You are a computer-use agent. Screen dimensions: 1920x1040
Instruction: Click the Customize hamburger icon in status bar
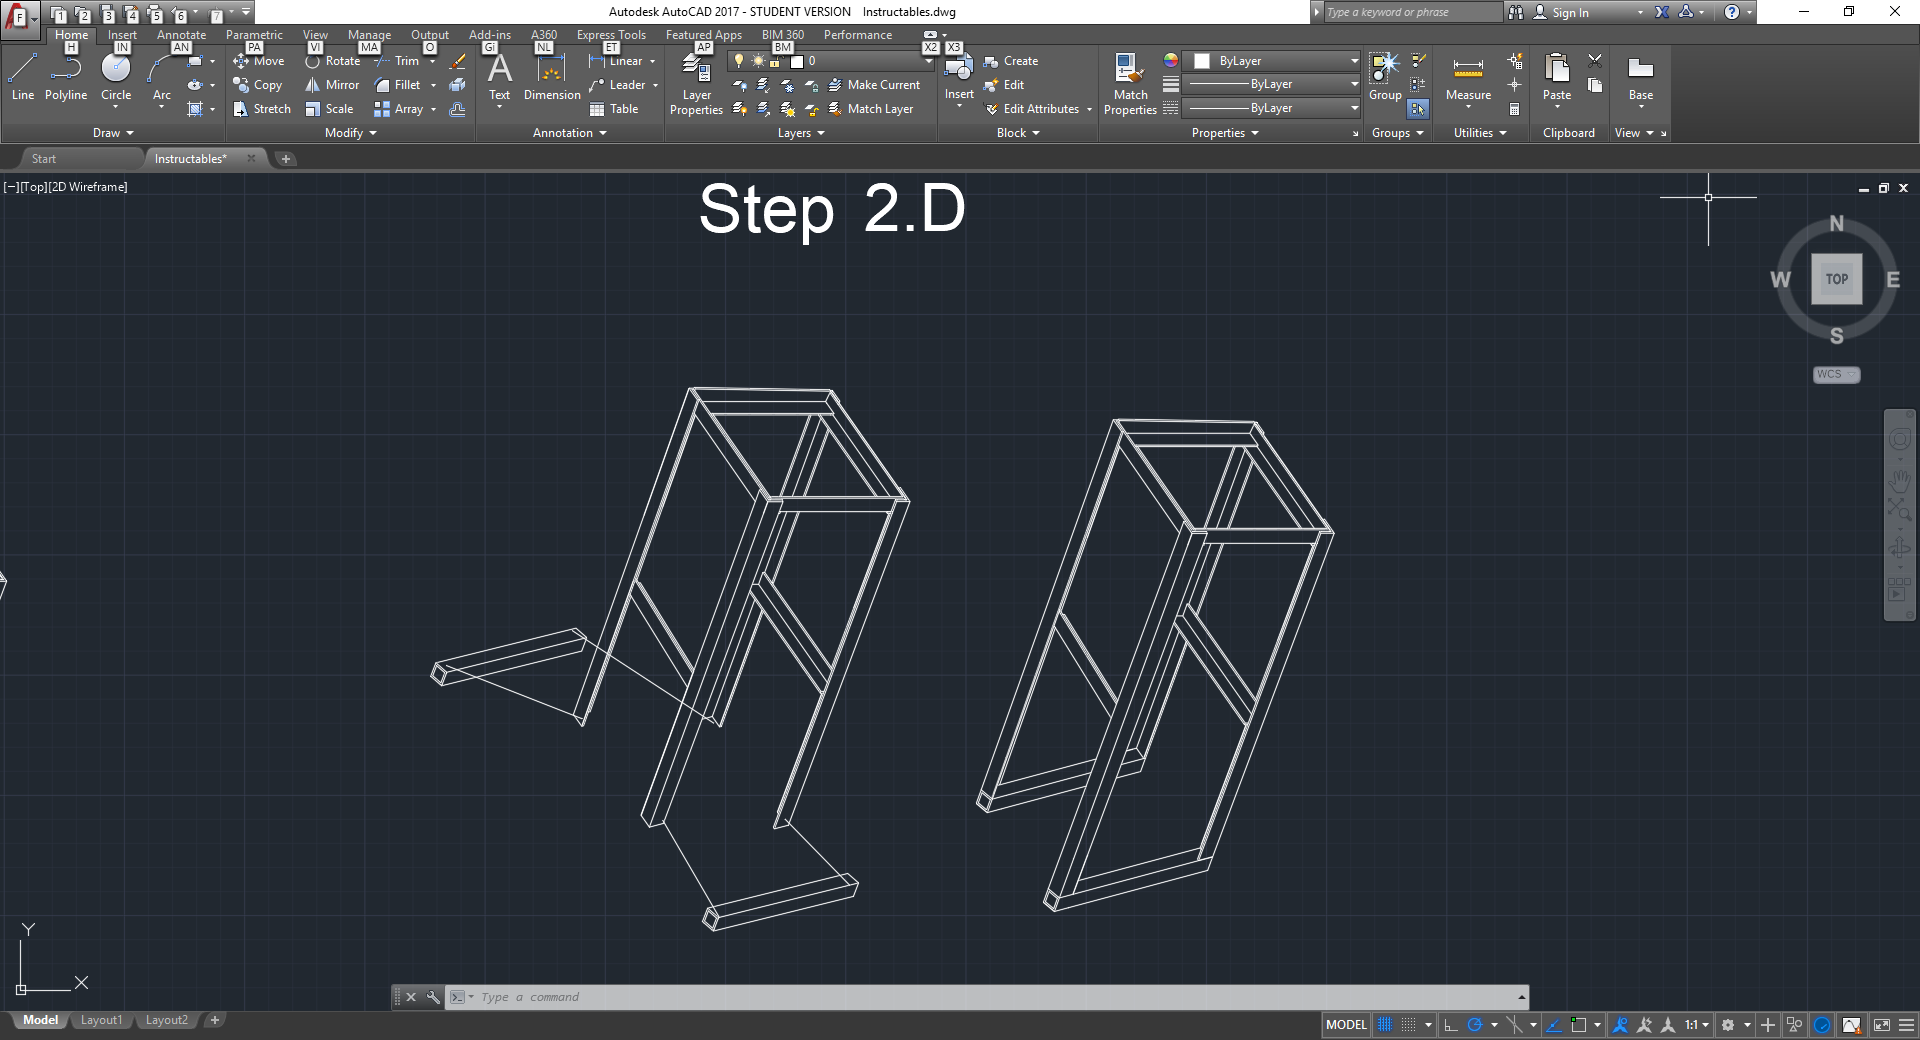(x=1906, y=1025)
